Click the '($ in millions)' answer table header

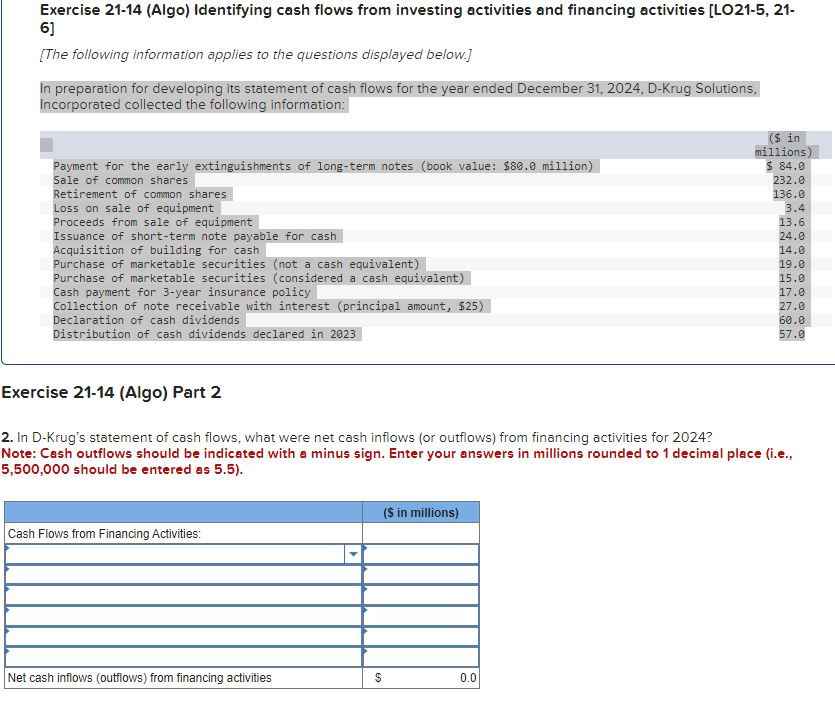421,512
